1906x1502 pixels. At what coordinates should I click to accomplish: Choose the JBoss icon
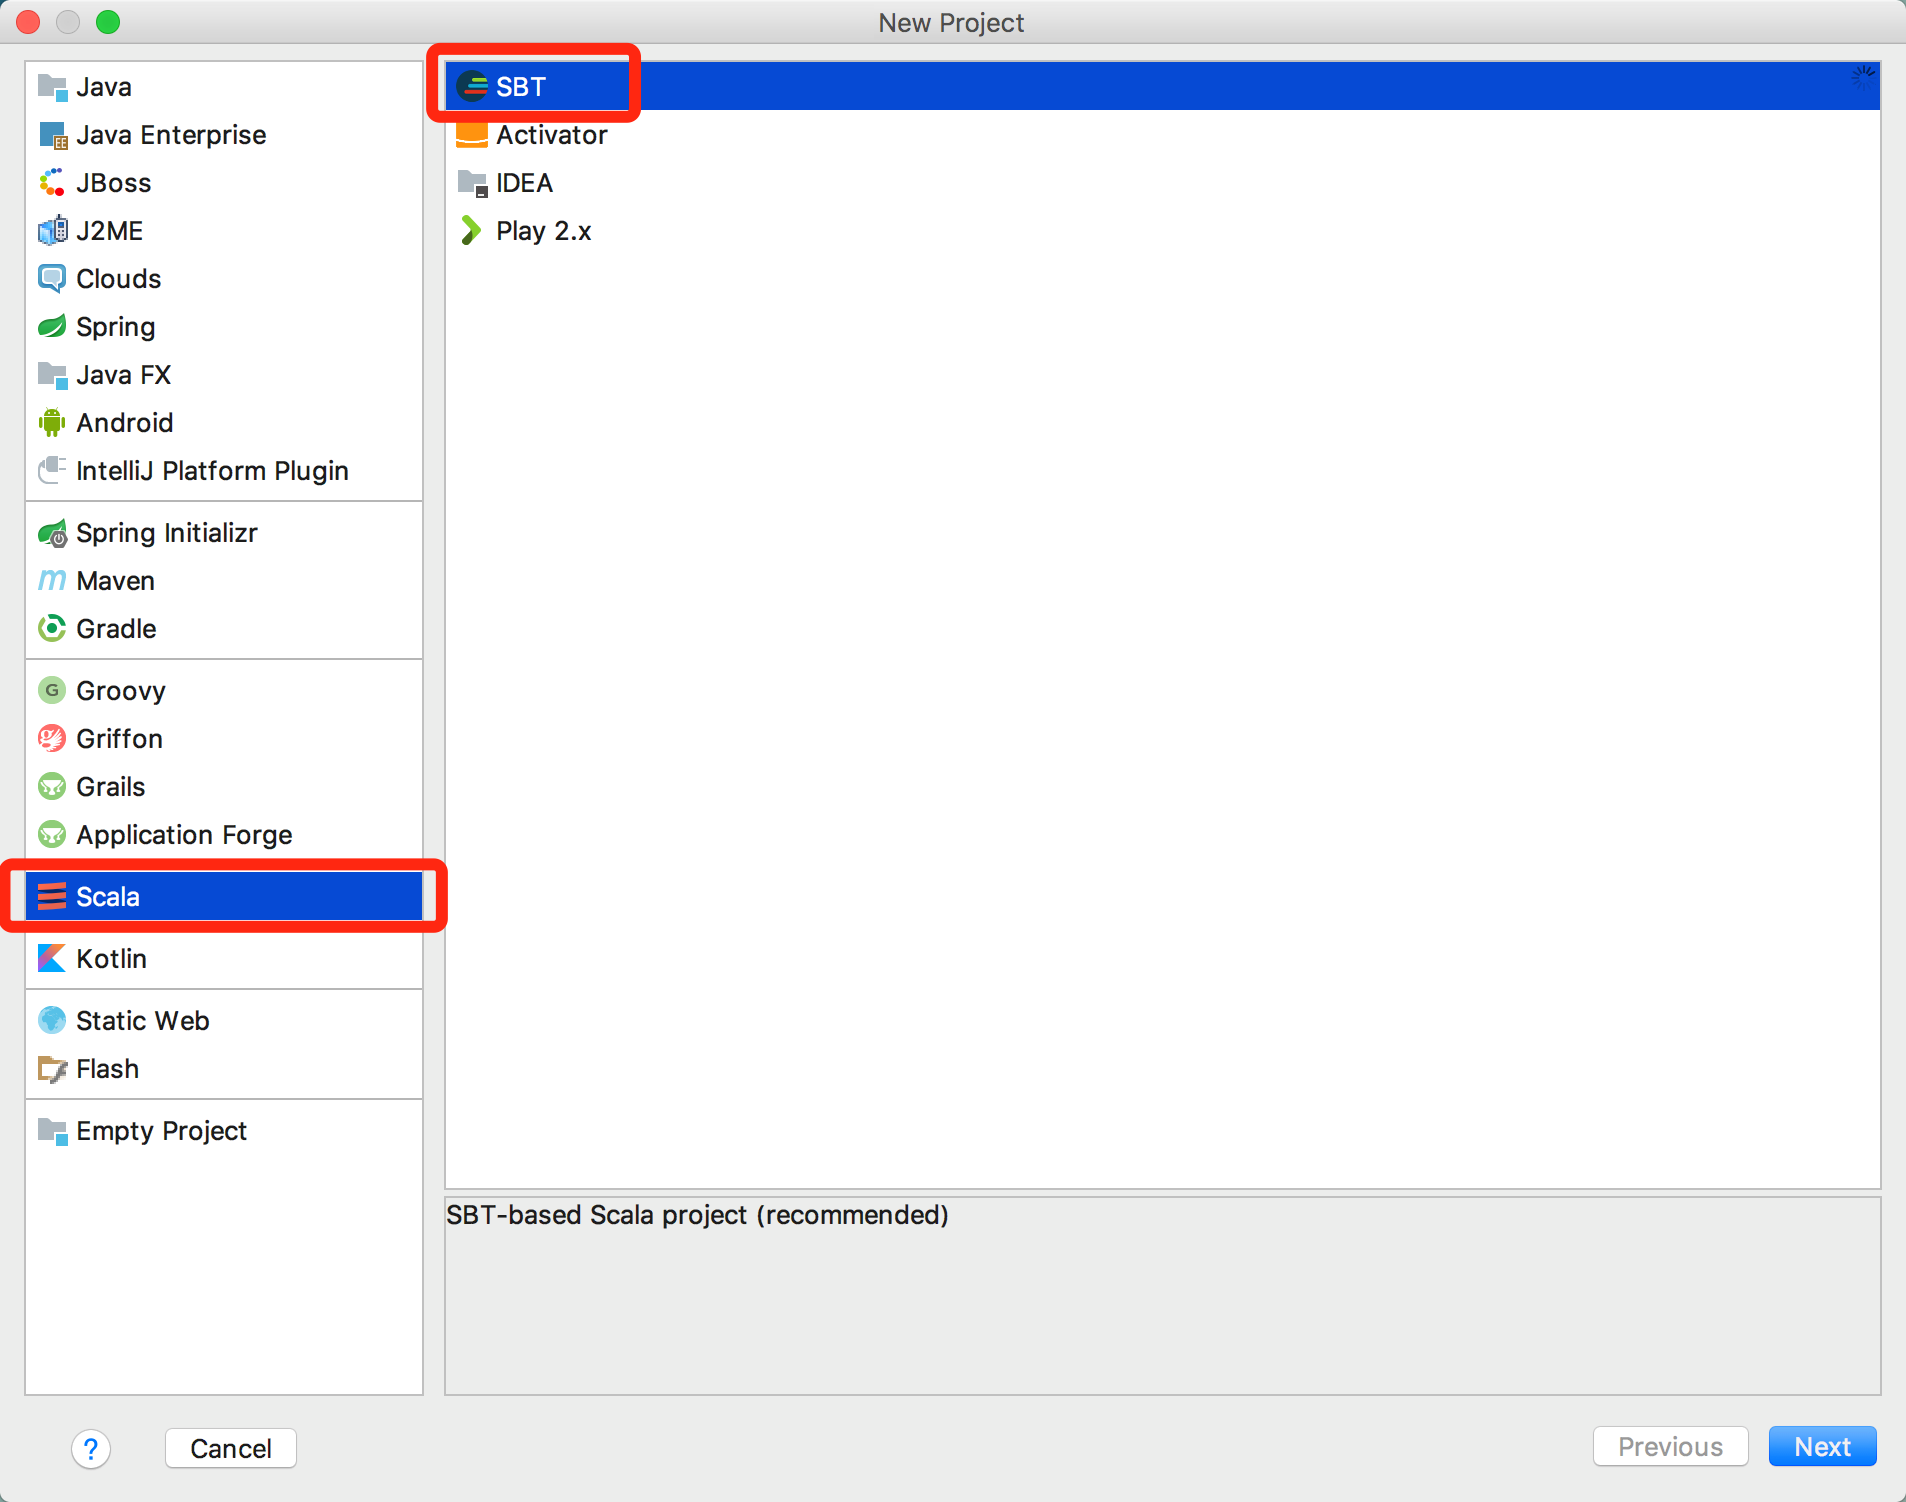[52, 183]
